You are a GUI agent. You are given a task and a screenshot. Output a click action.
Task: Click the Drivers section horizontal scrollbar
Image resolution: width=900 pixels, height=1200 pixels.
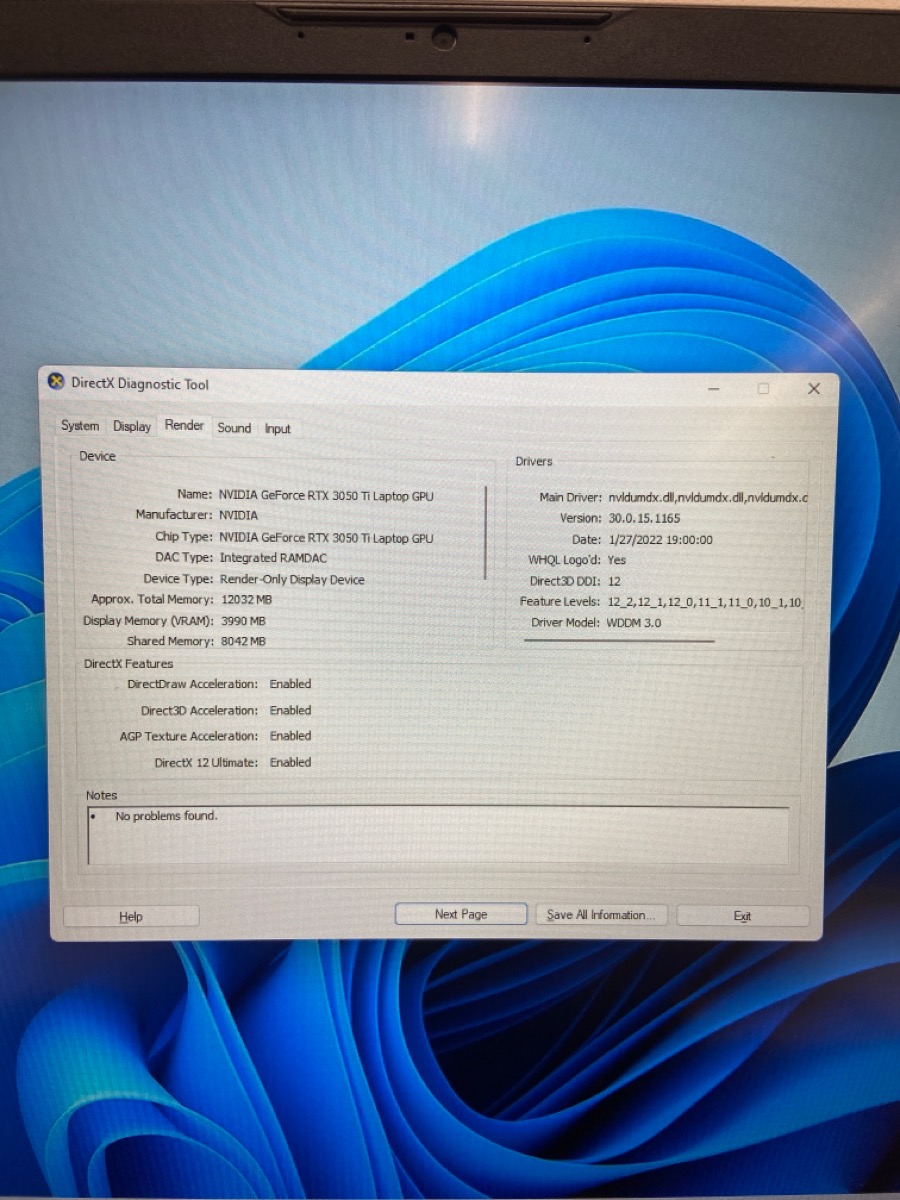tap(619, 641)
